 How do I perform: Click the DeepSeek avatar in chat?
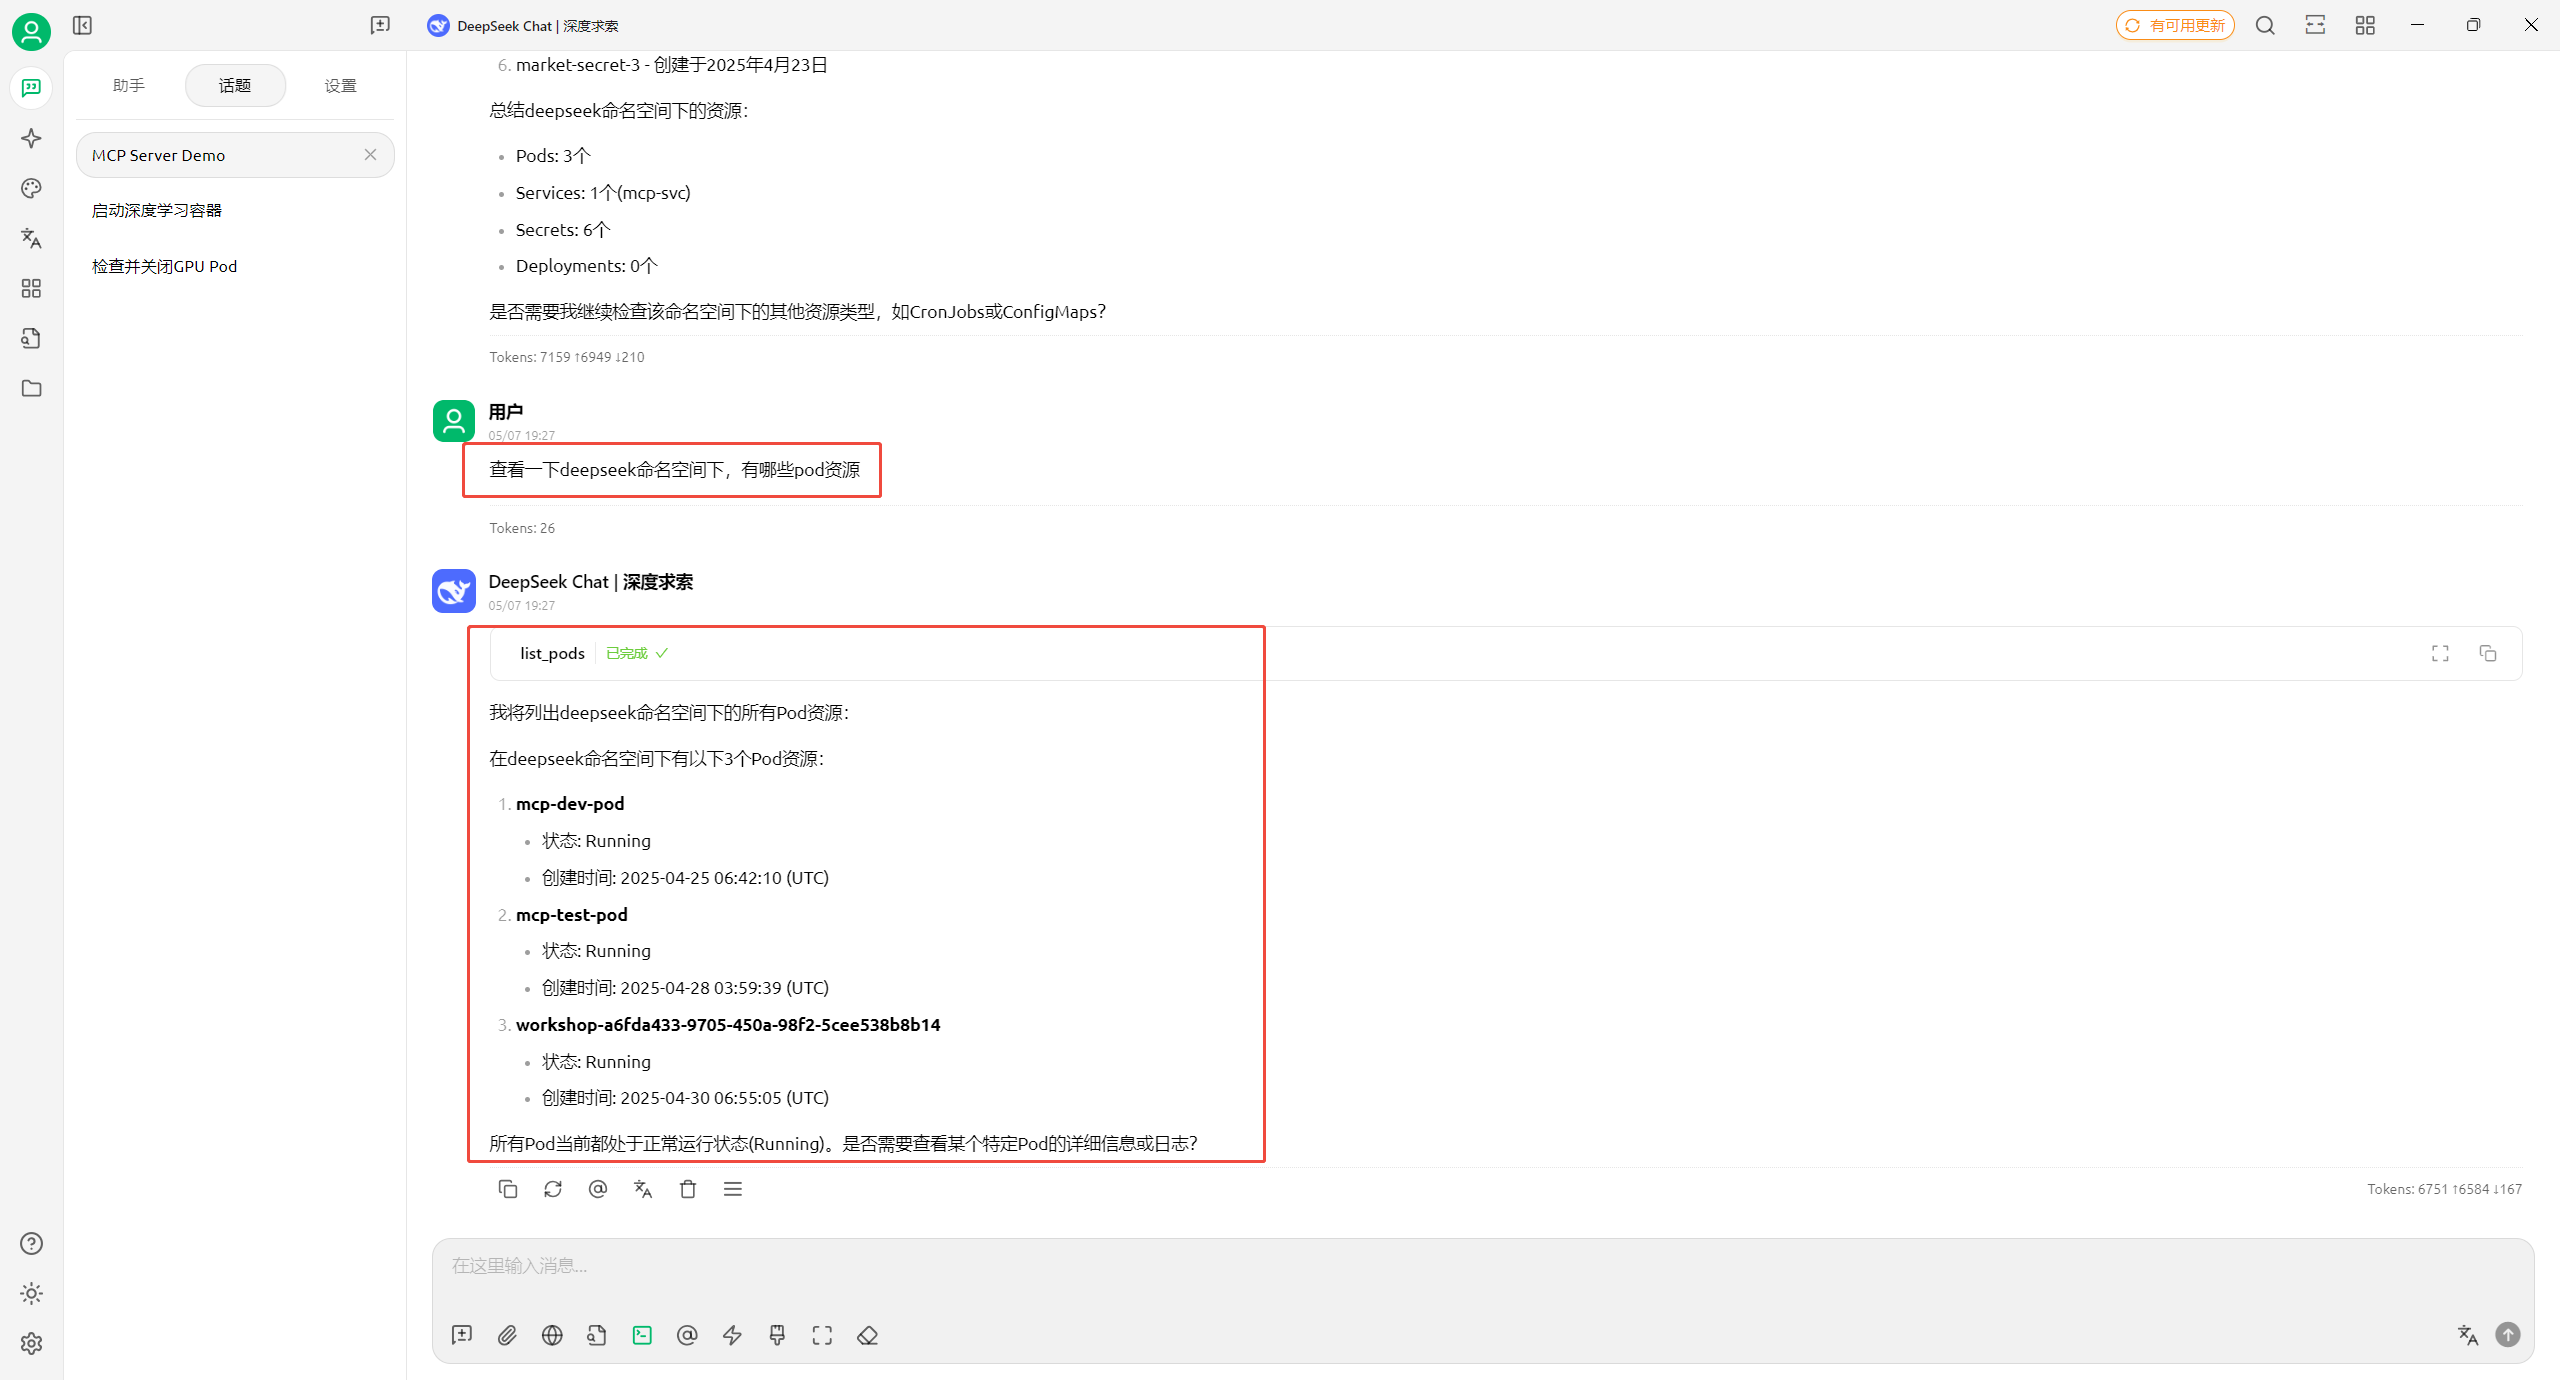pos(454,591)
